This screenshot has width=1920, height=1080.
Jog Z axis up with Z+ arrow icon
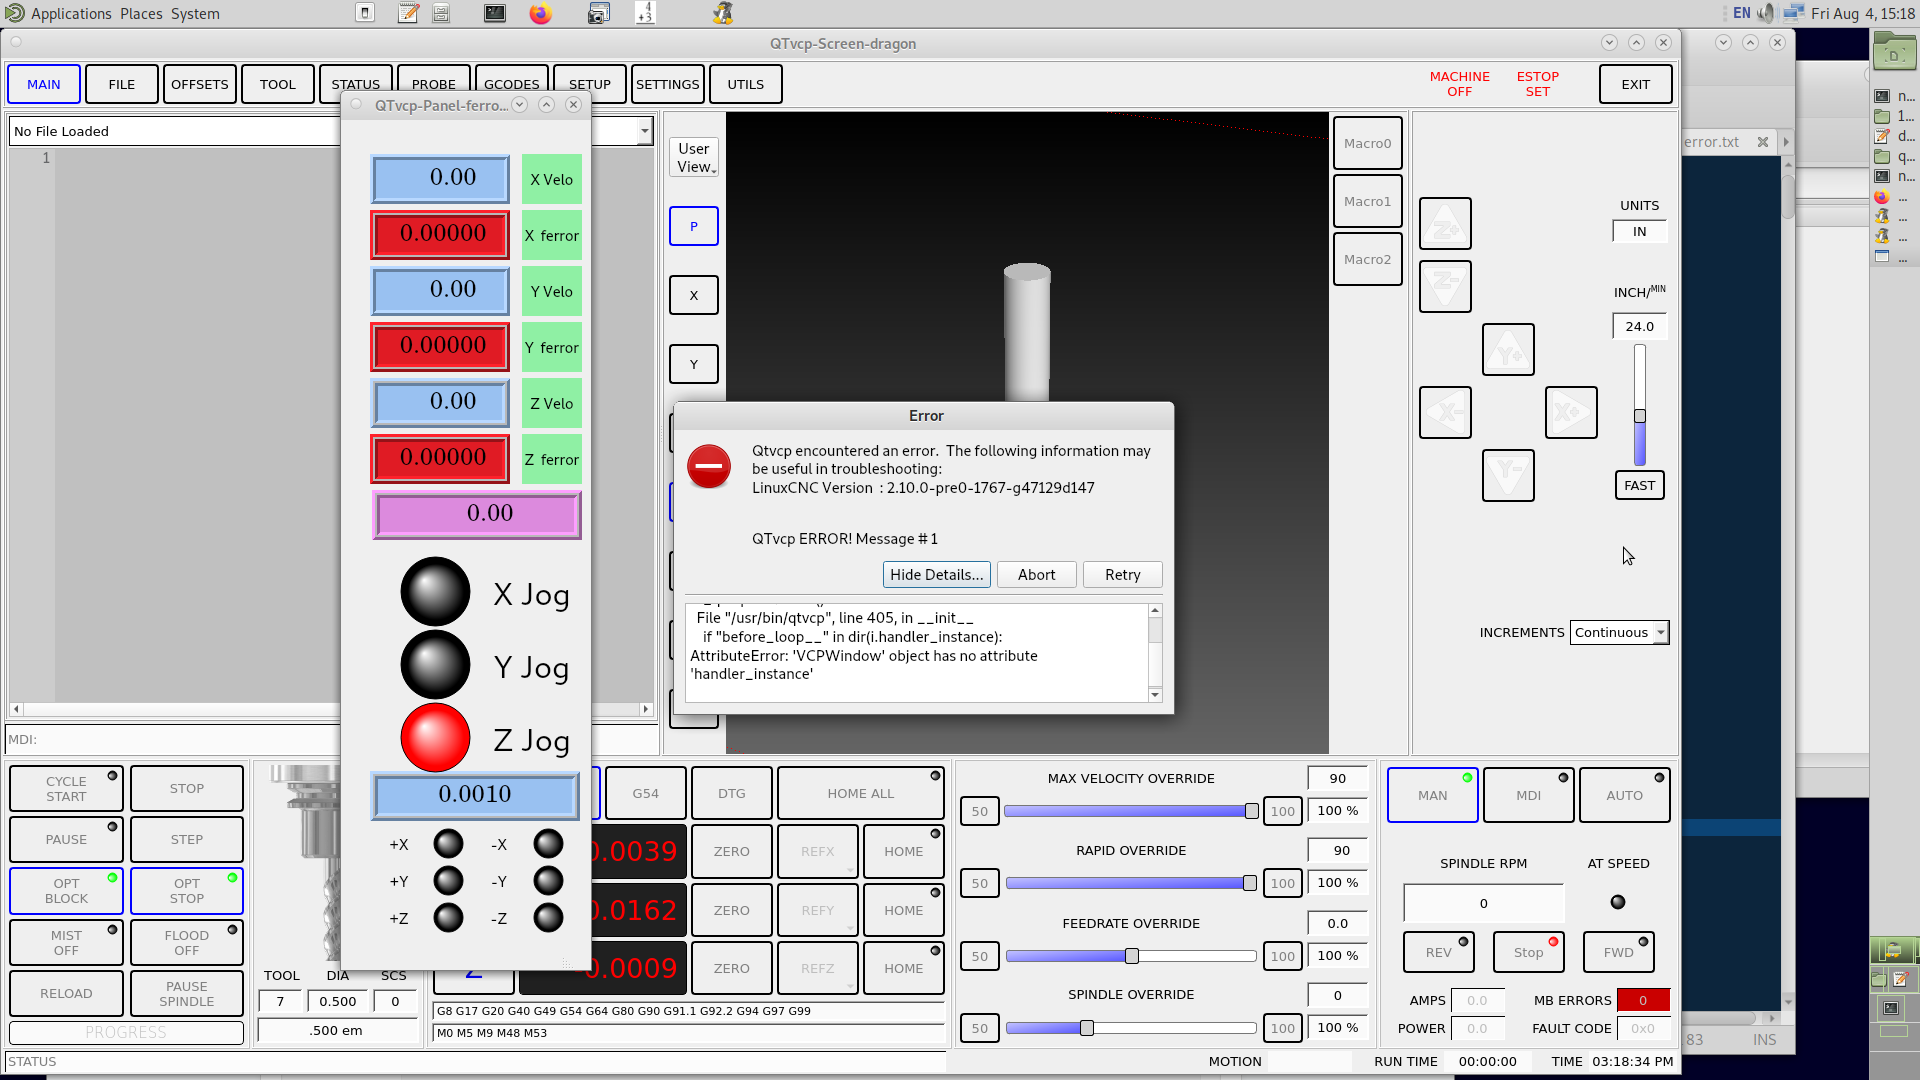(1445, 223)
